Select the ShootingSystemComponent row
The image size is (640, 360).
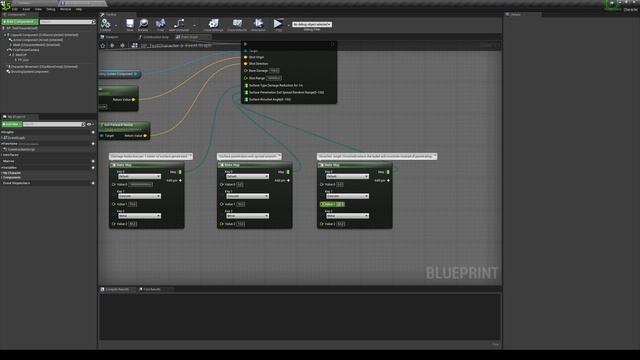pyautogui.click(x=27, y=71)
